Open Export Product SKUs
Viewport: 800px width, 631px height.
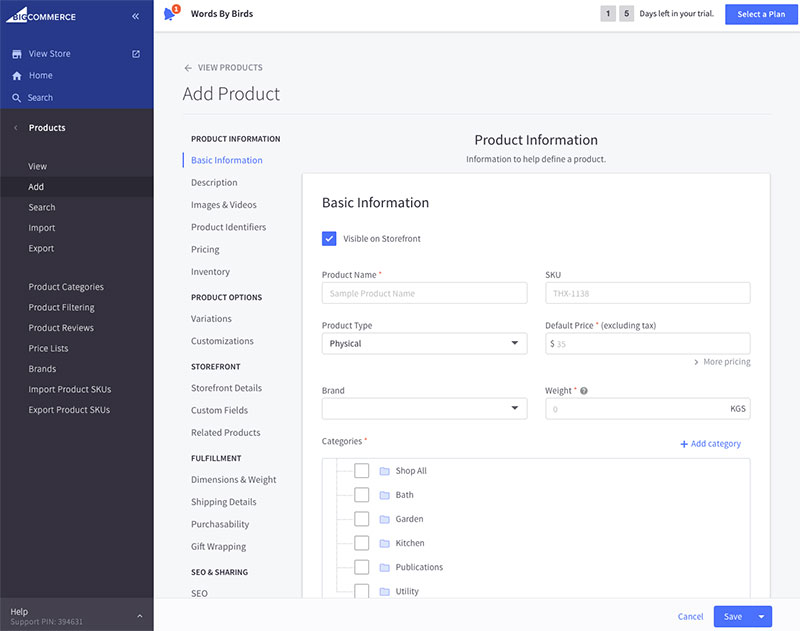coord(69,410)
